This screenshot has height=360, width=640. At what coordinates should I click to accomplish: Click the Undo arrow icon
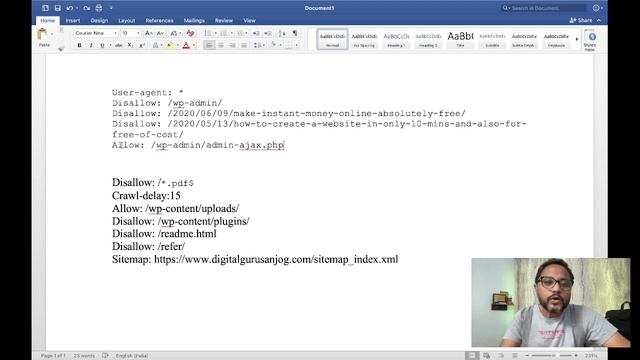(x=70, y=8)
